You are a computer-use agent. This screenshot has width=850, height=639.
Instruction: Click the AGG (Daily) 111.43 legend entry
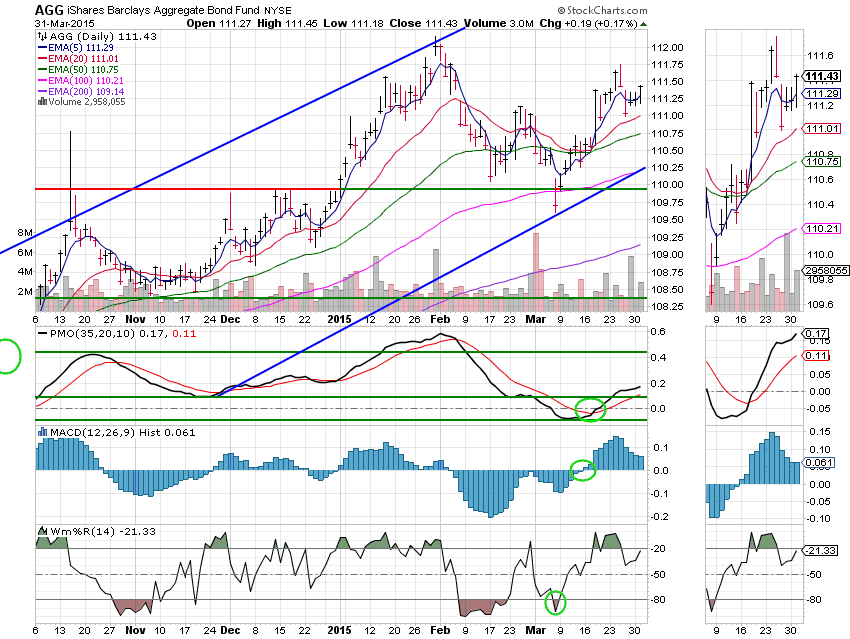point(103,36)
